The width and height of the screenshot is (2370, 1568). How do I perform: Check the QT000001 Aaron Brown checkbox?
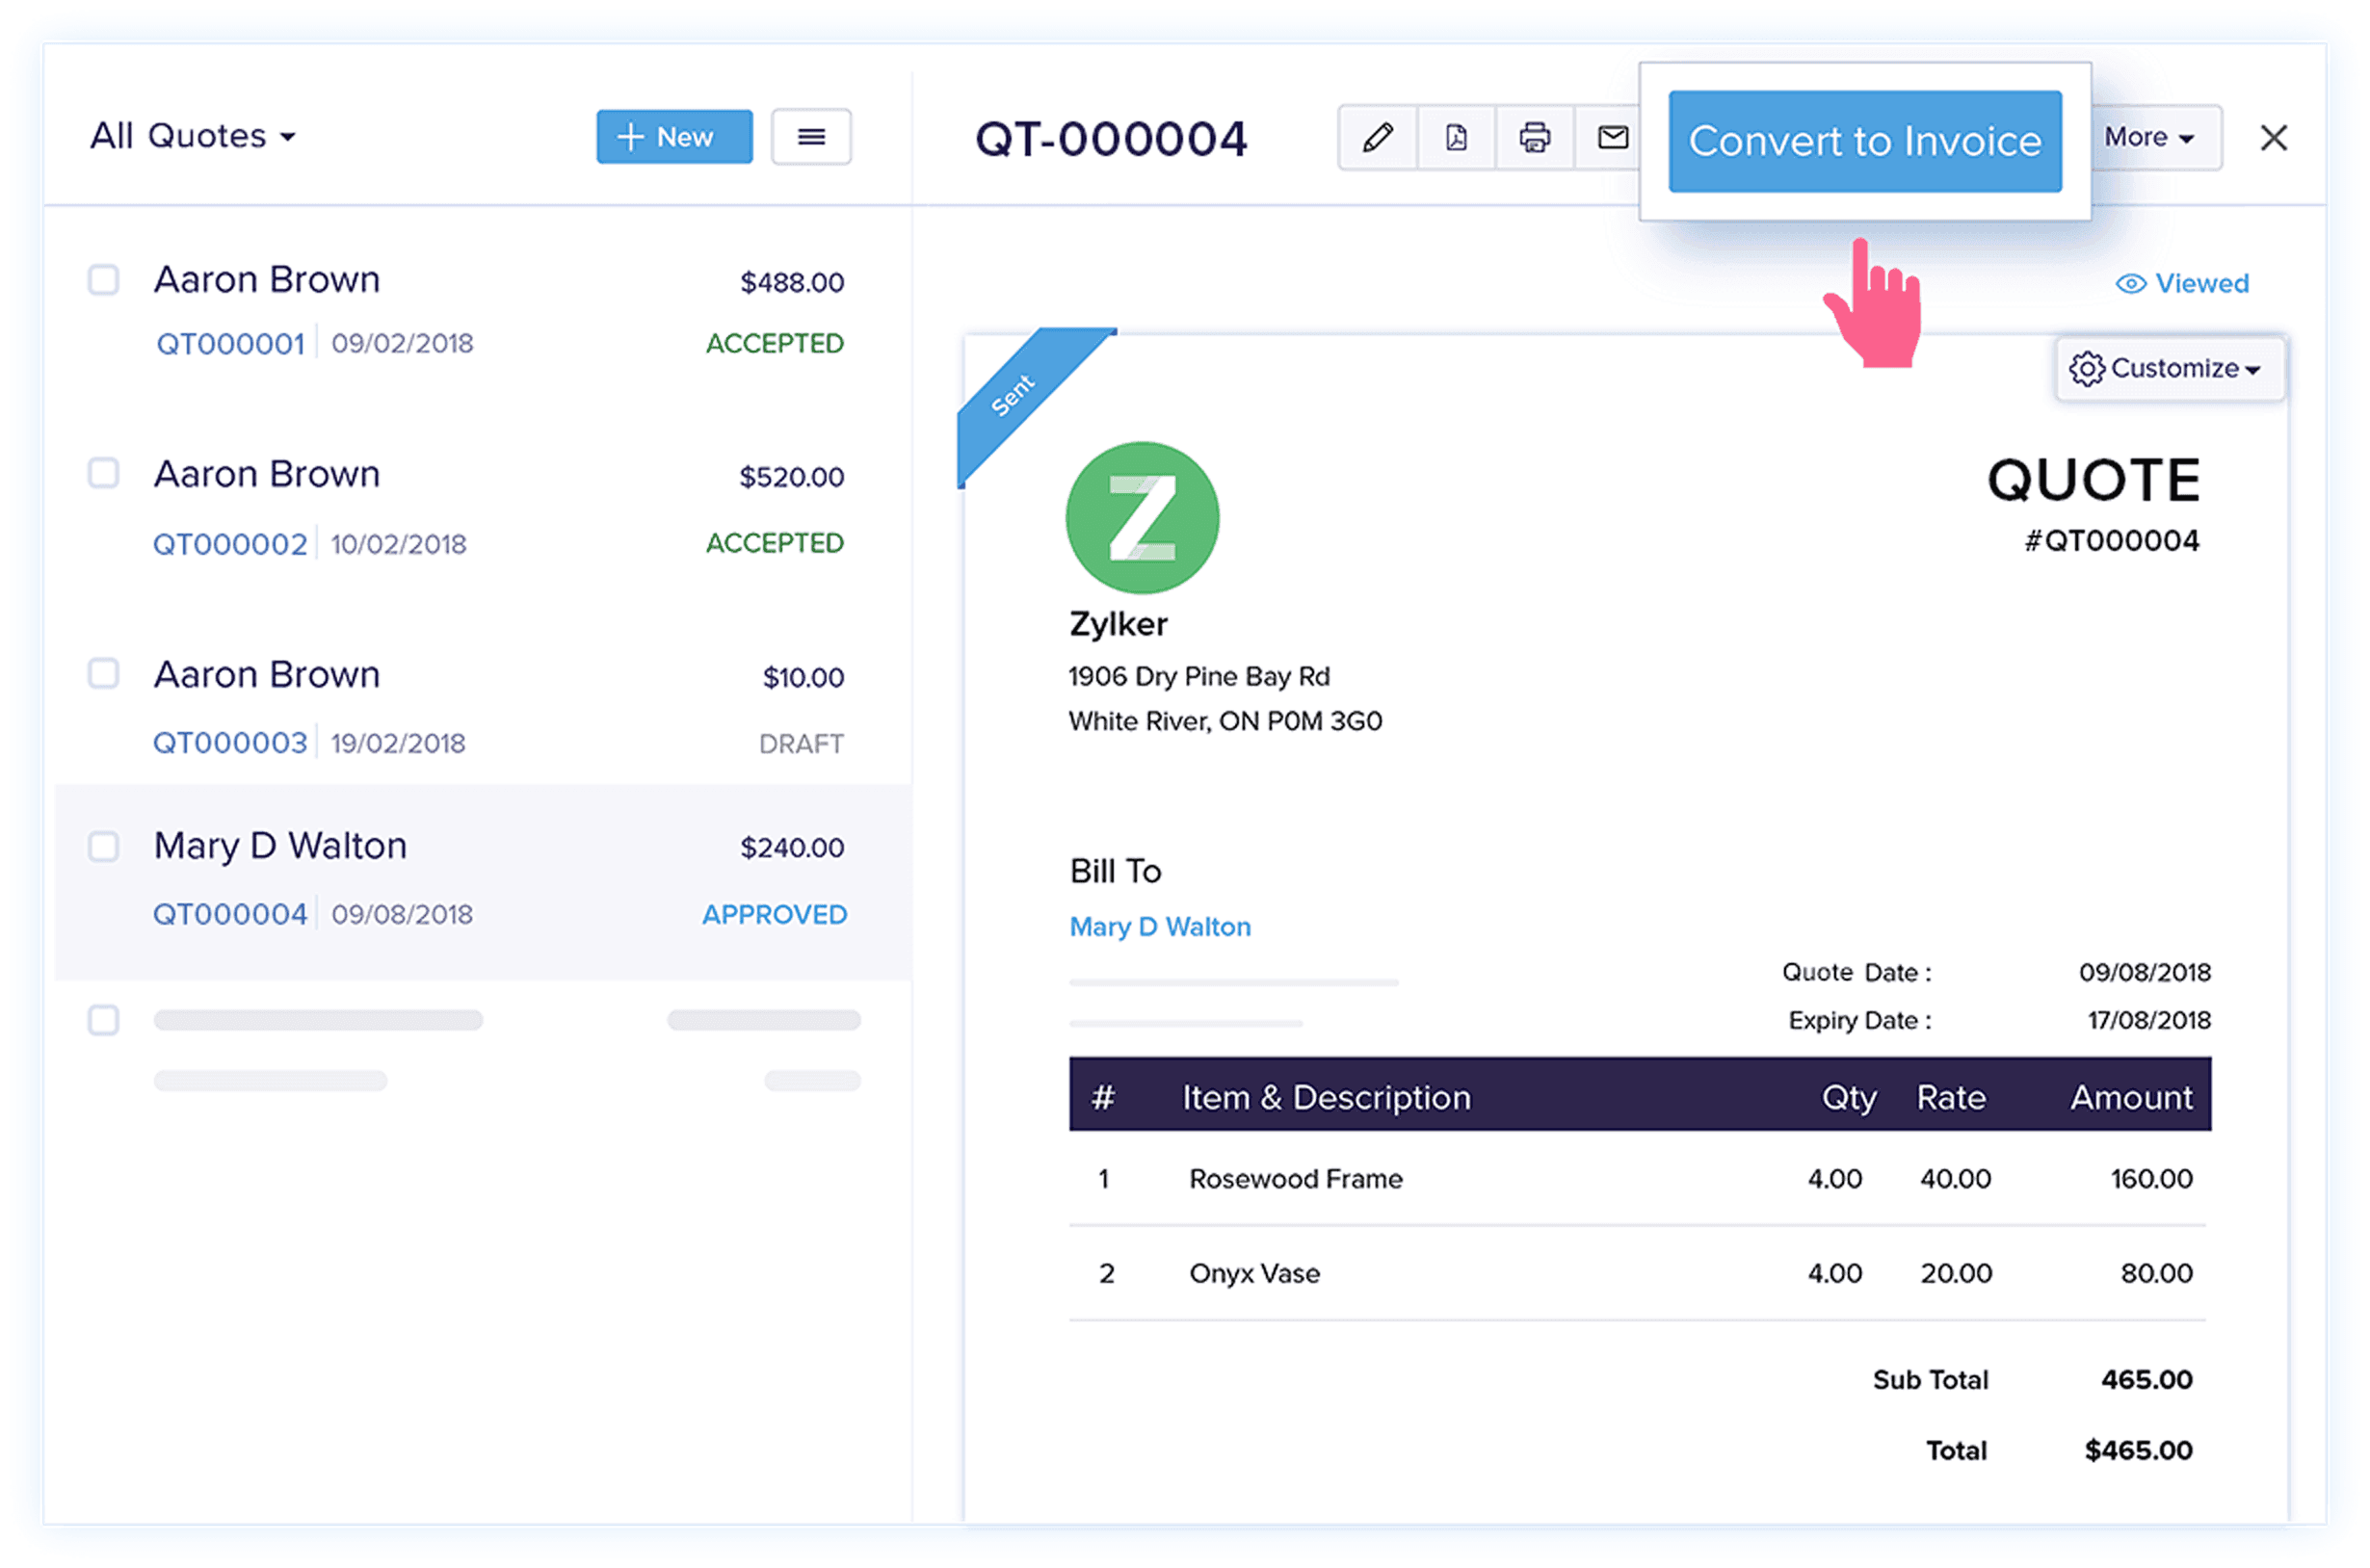[x=104, y=280]
